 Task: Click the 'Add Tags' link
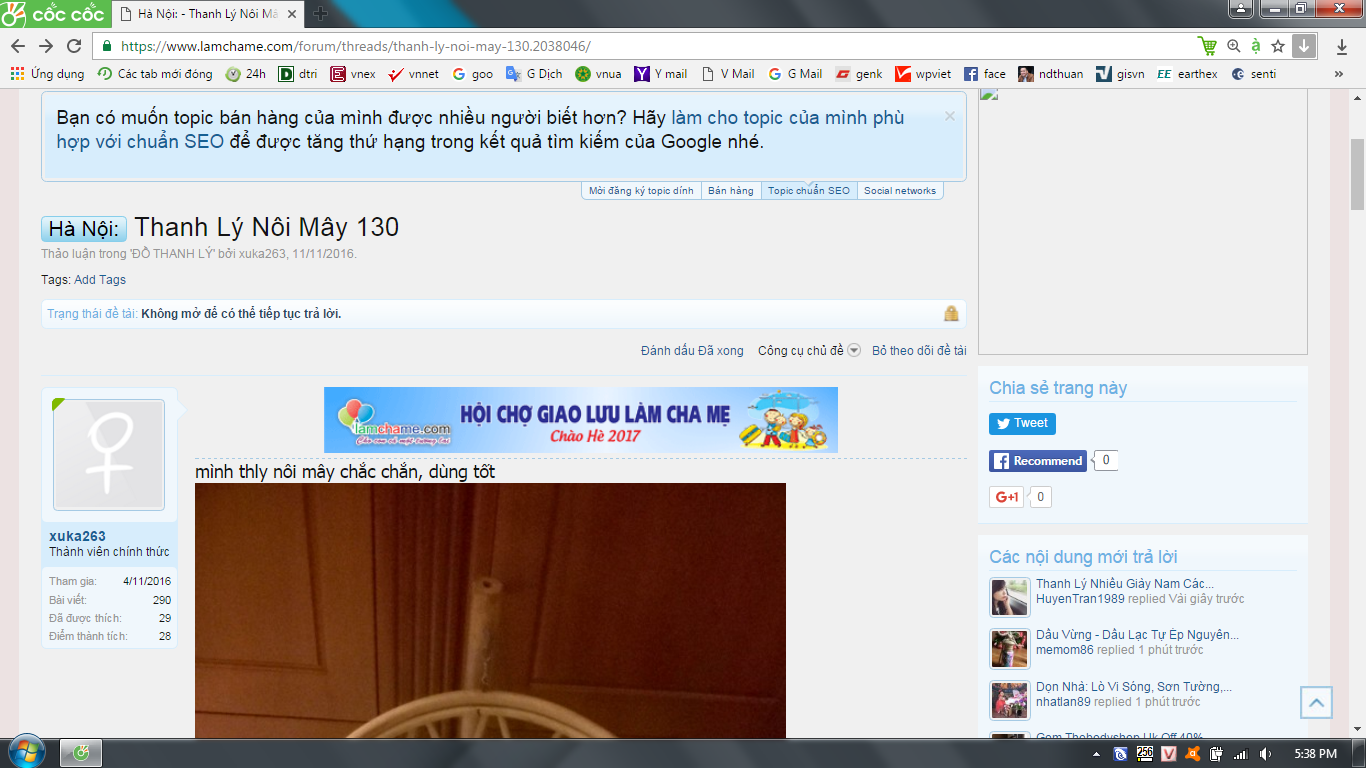click(x=100, y=280)
